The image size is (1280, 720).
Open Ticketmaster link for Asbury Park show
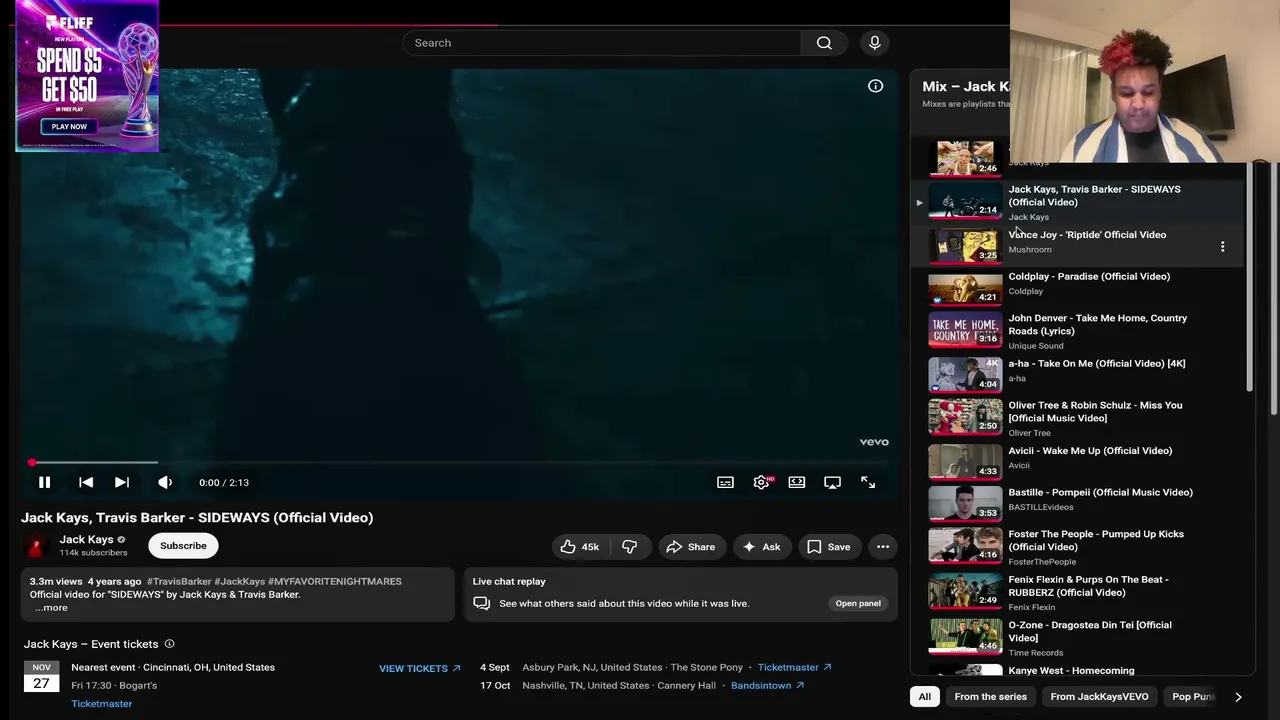point(794,667)
